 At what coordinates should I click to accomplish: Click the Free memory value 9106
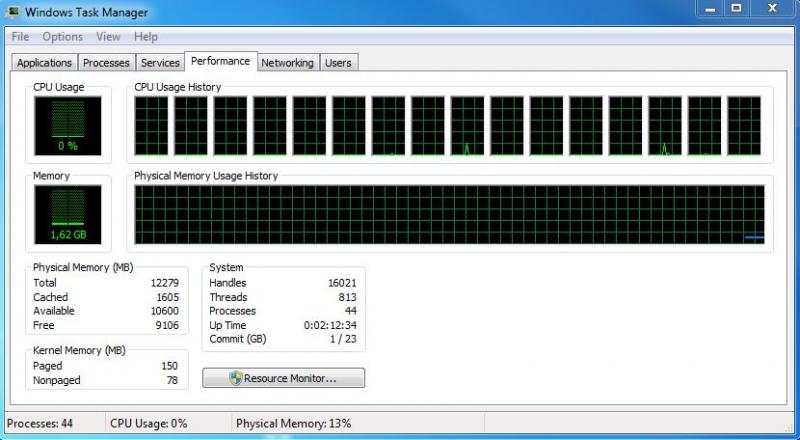(x=167, y=325)
